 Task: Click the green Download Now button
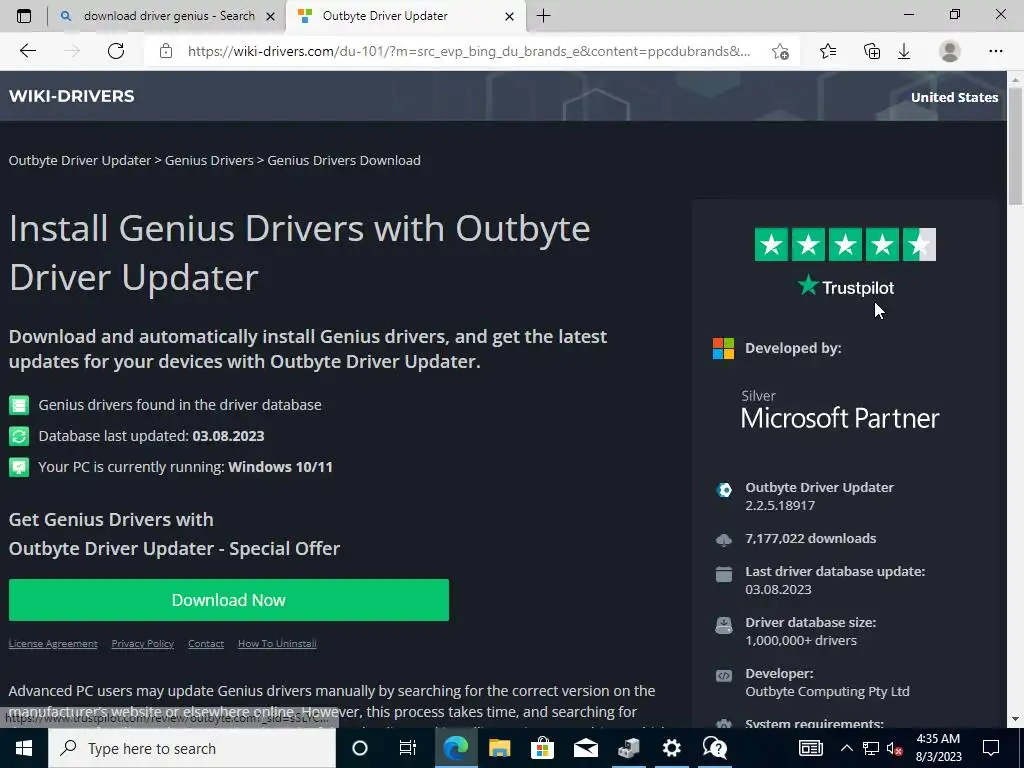coord(229,600)
